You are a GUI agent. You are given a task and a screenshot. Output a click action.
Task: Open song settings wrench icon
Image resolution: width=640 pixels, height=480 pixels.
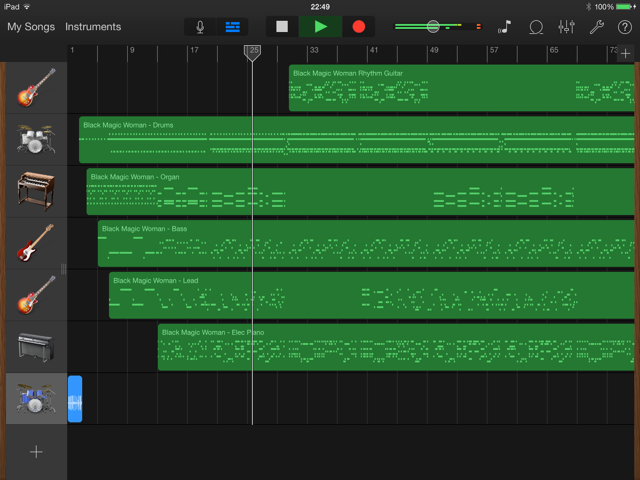point(596,27)
